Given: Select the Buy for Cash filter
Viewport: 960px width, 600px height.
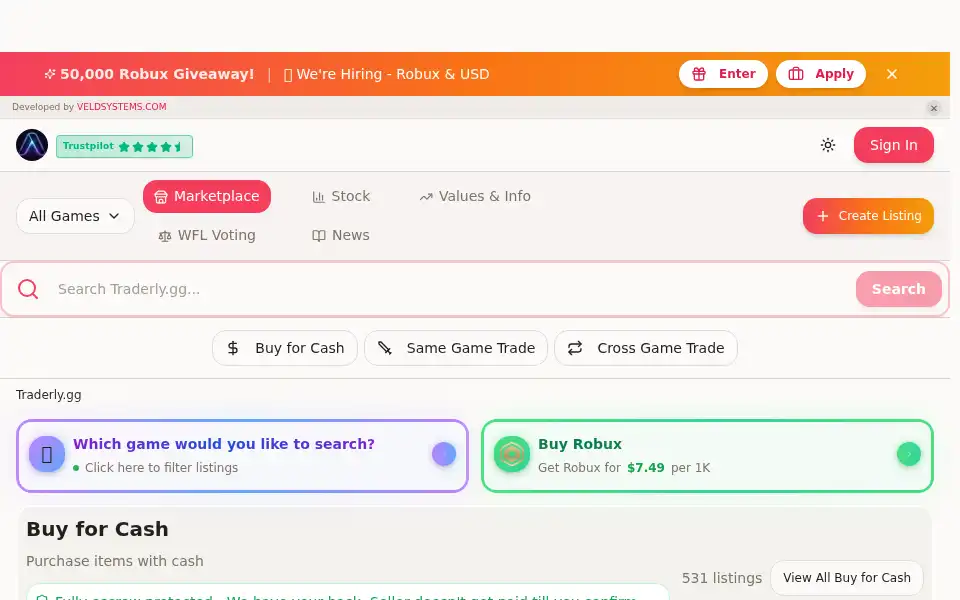Looking at the screenshot, I should pos(285,348).
